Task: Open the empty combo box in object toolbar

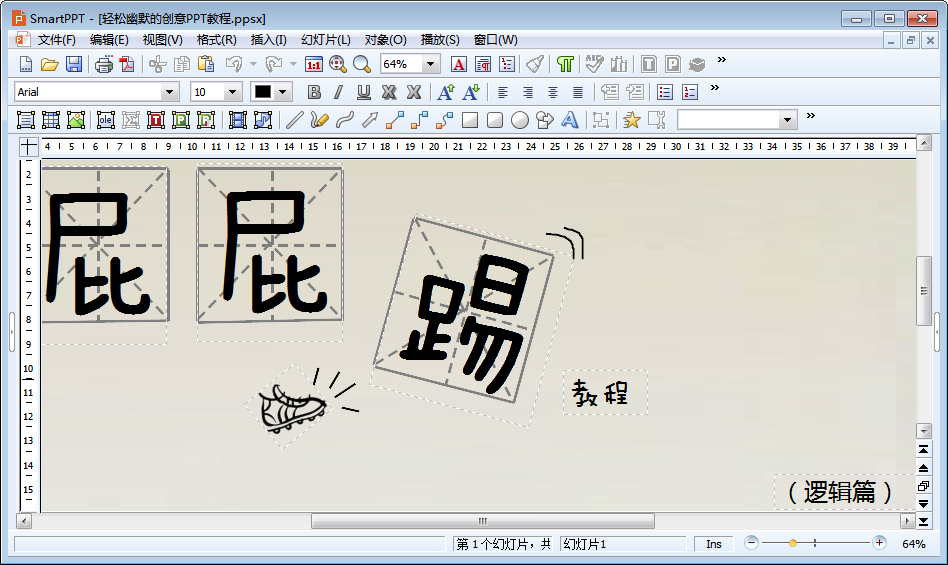Action: (787, 120)
